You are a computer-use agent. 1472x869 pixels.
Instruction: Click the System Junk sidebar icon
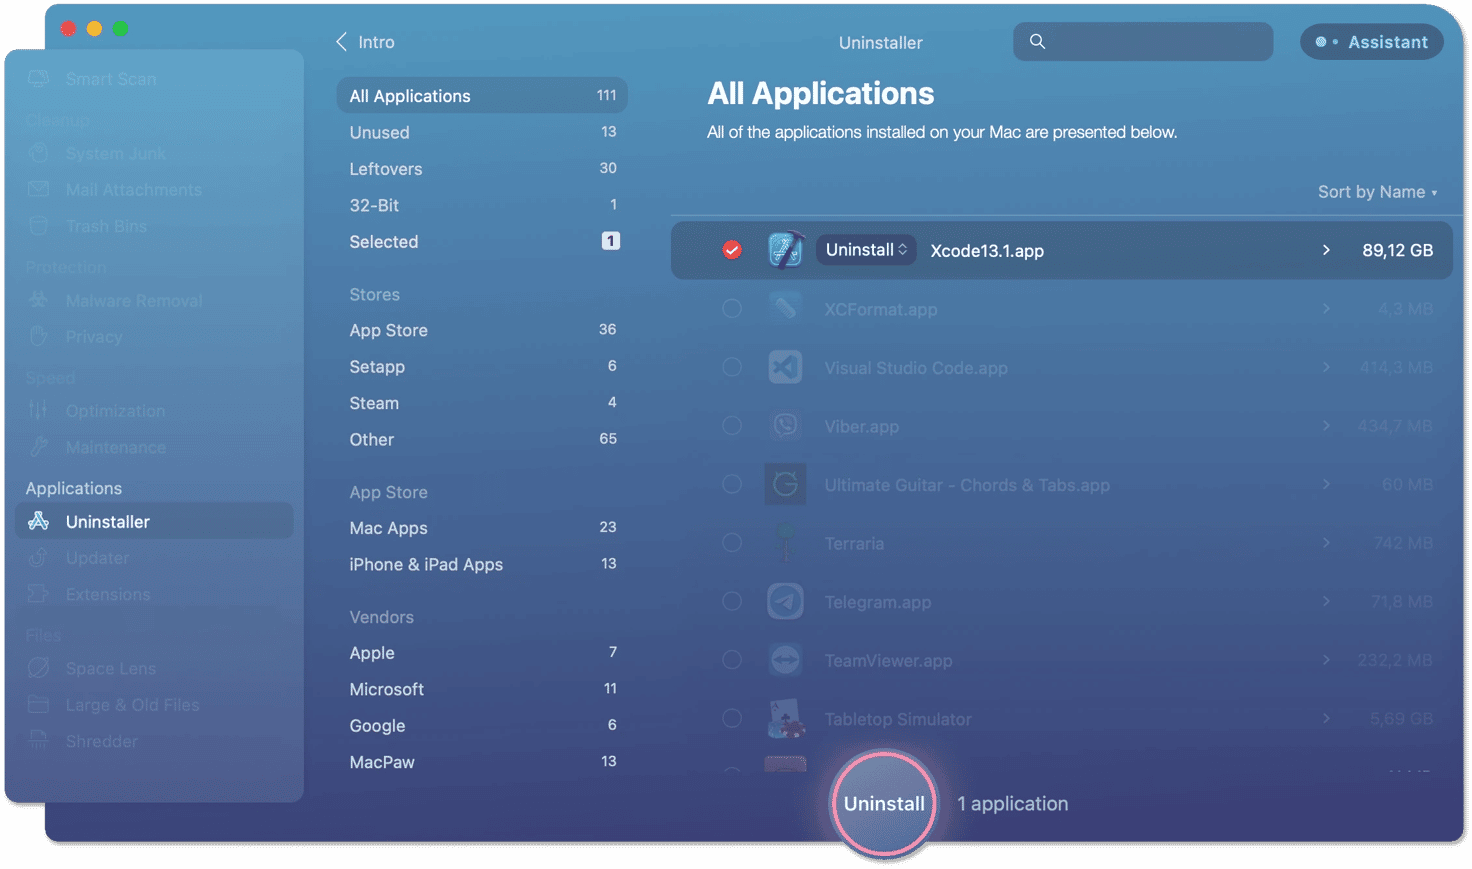coord(39,153)
